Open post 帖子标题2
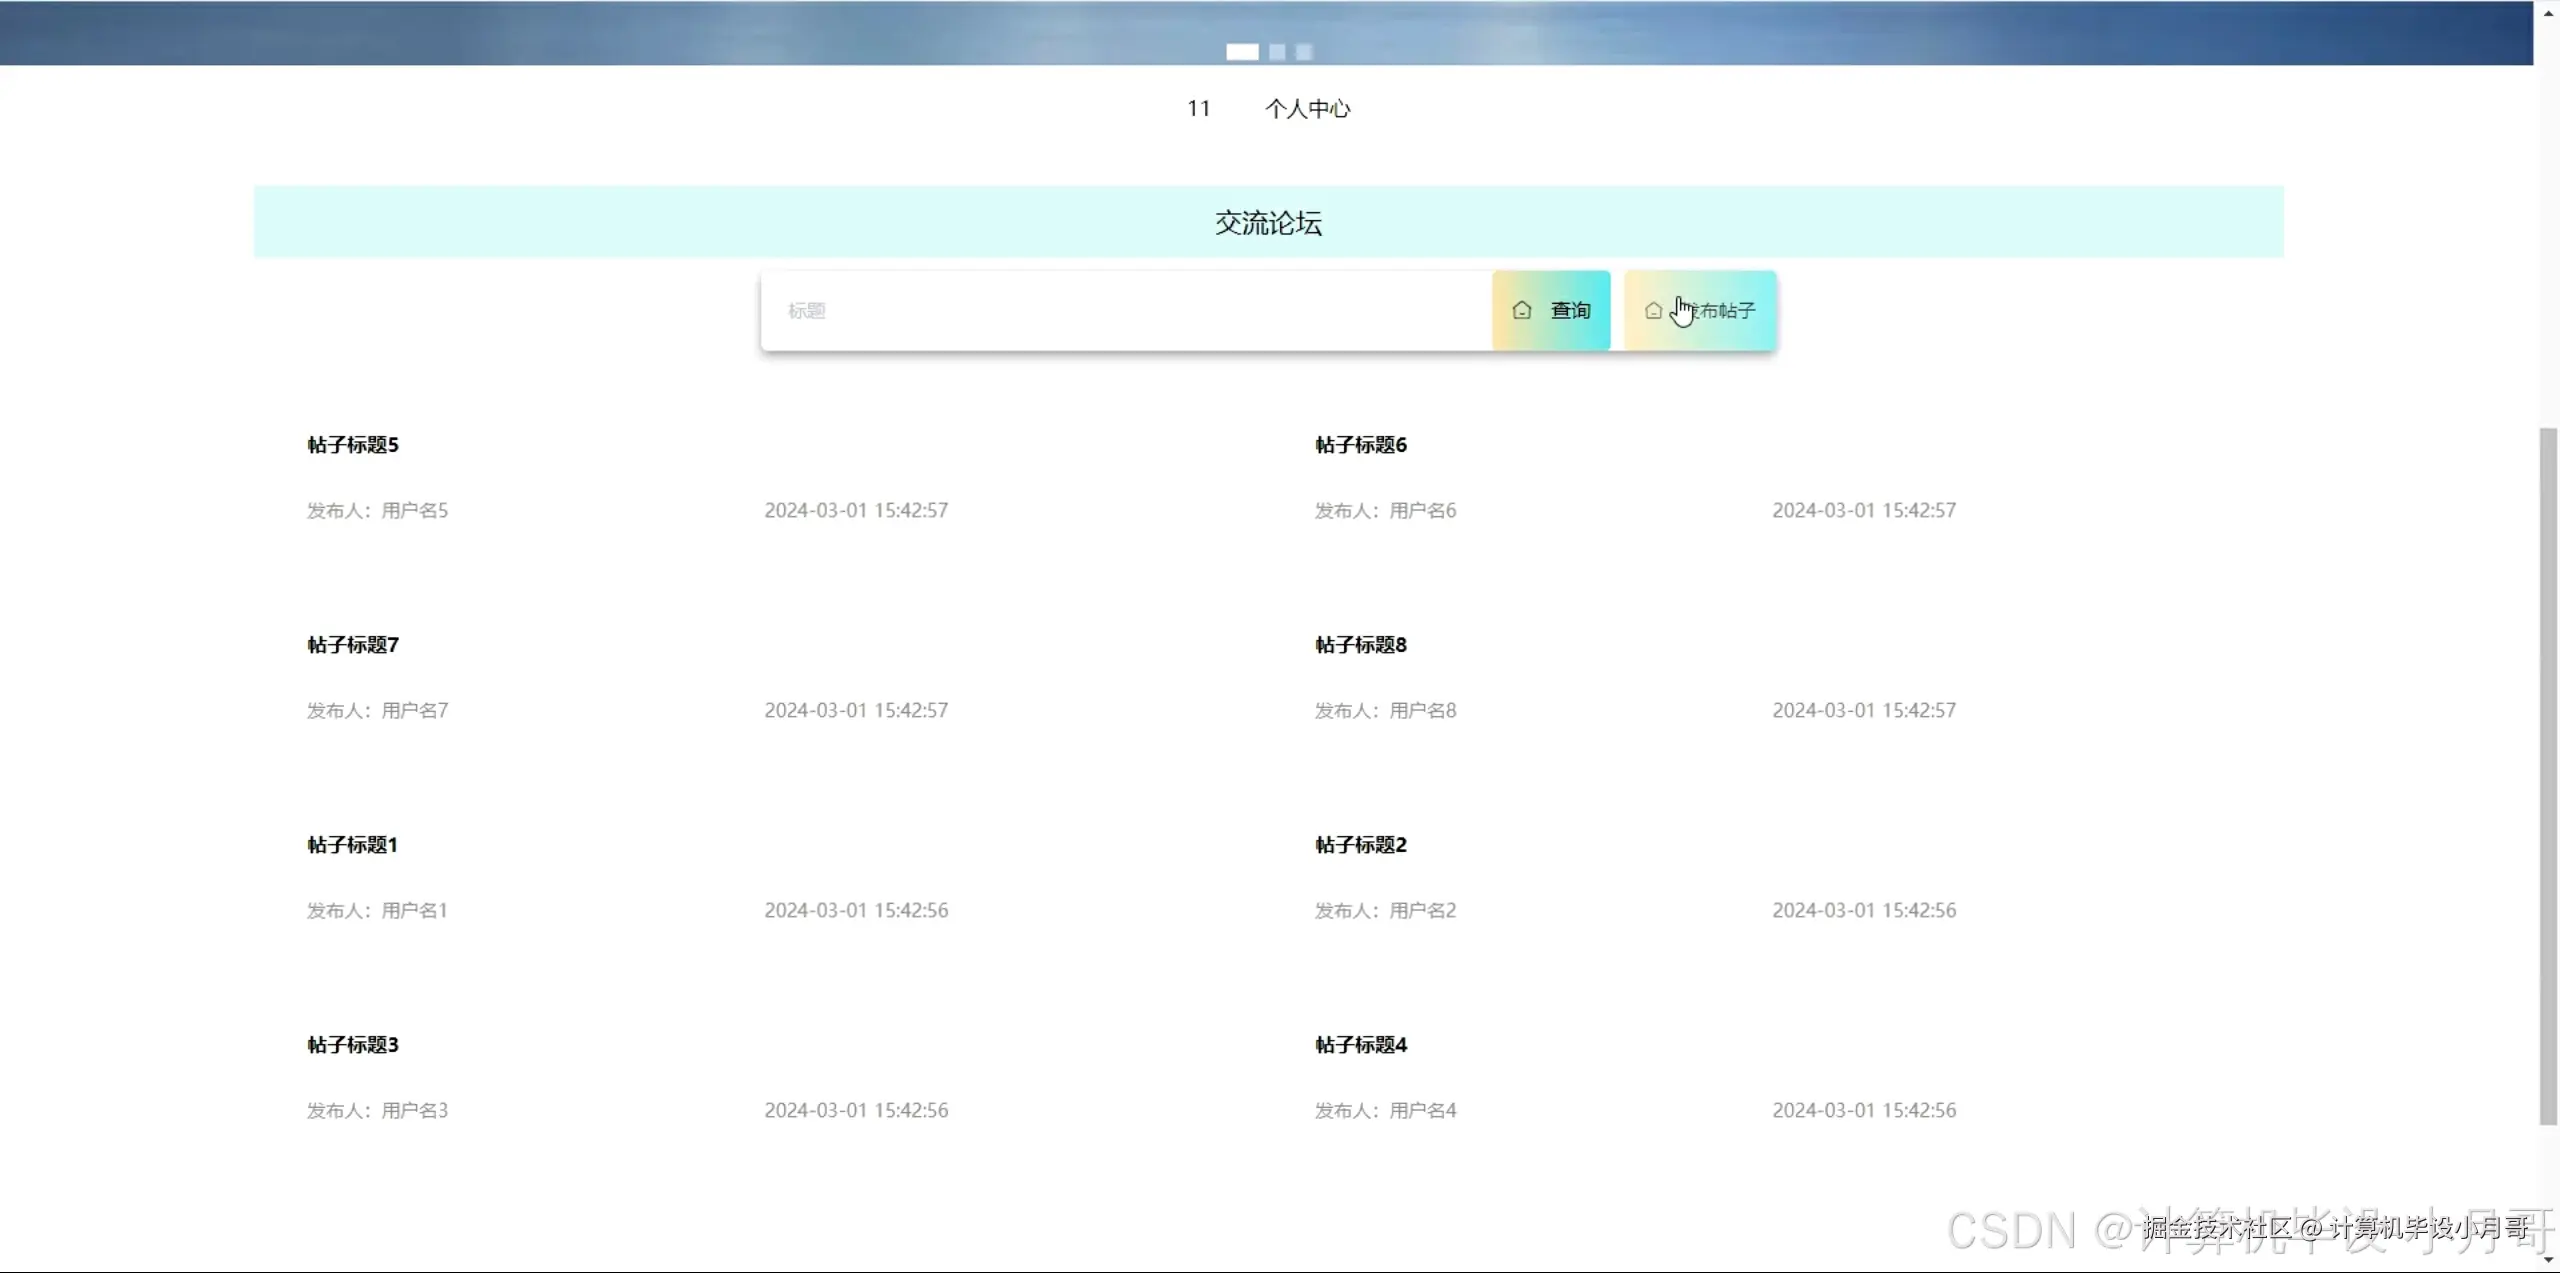The width and height of the screenshot is (2560, 1273). tap(1360, 845)
